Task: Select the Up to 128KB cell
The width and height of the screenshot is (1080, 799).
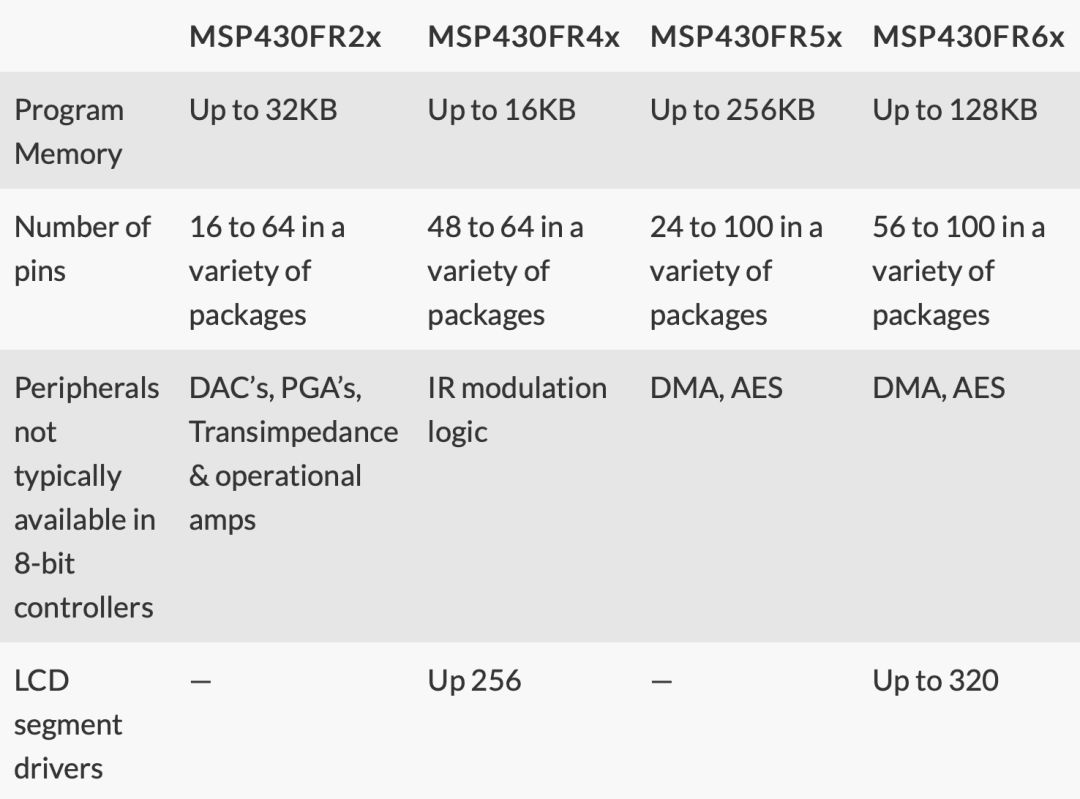Action: (x=954, y=110)
